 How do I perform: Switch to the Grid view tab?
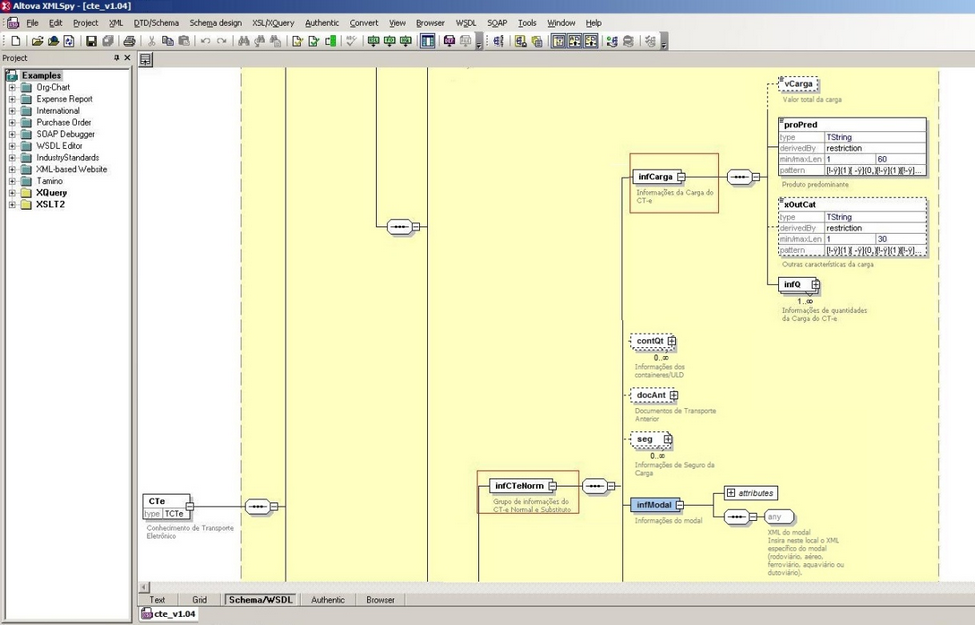(x=199, y=600)
